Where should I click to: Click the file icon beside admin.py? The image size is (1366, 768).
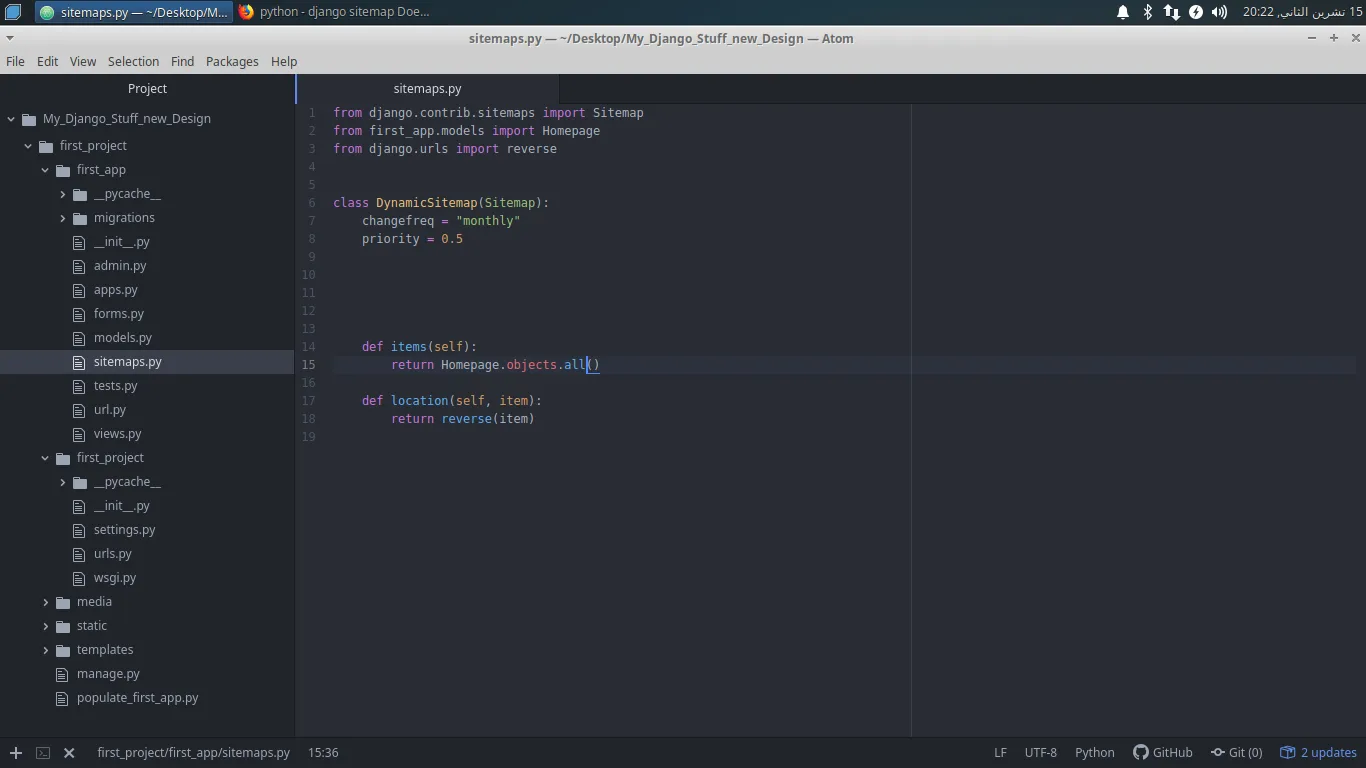[80, 266]
